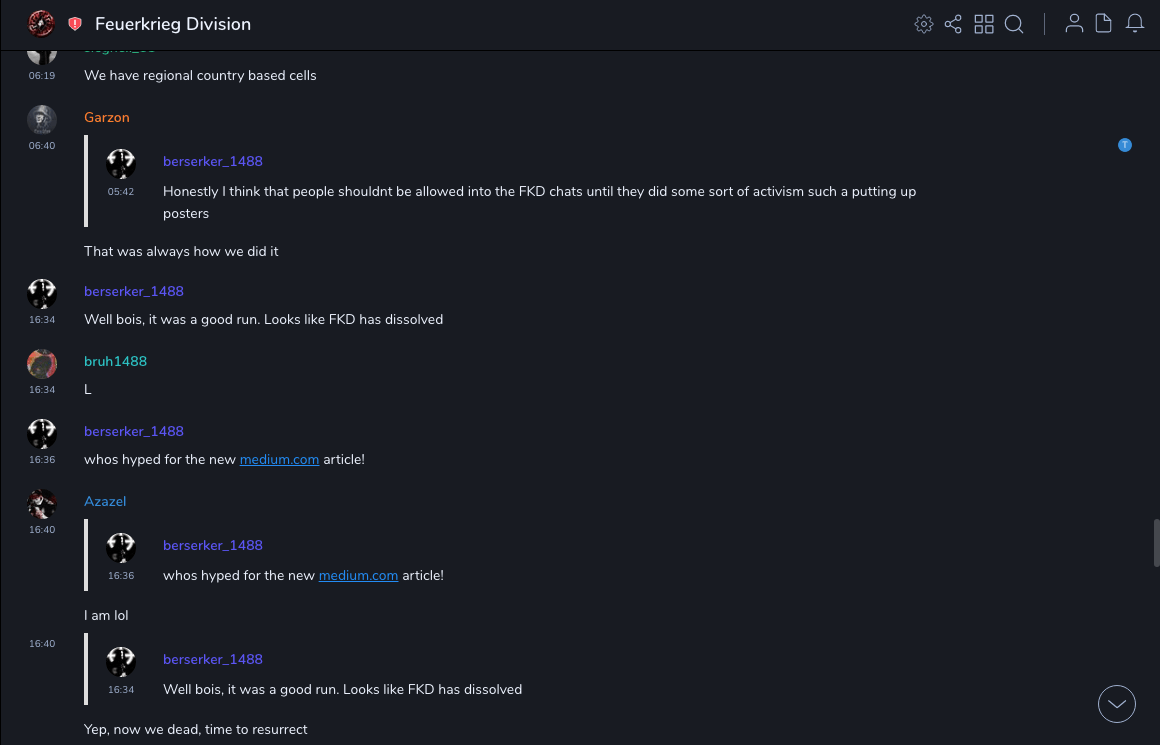Click the Azazel username
The width and height of the screenshot is (1160, 745).
(x=105, y=502)
